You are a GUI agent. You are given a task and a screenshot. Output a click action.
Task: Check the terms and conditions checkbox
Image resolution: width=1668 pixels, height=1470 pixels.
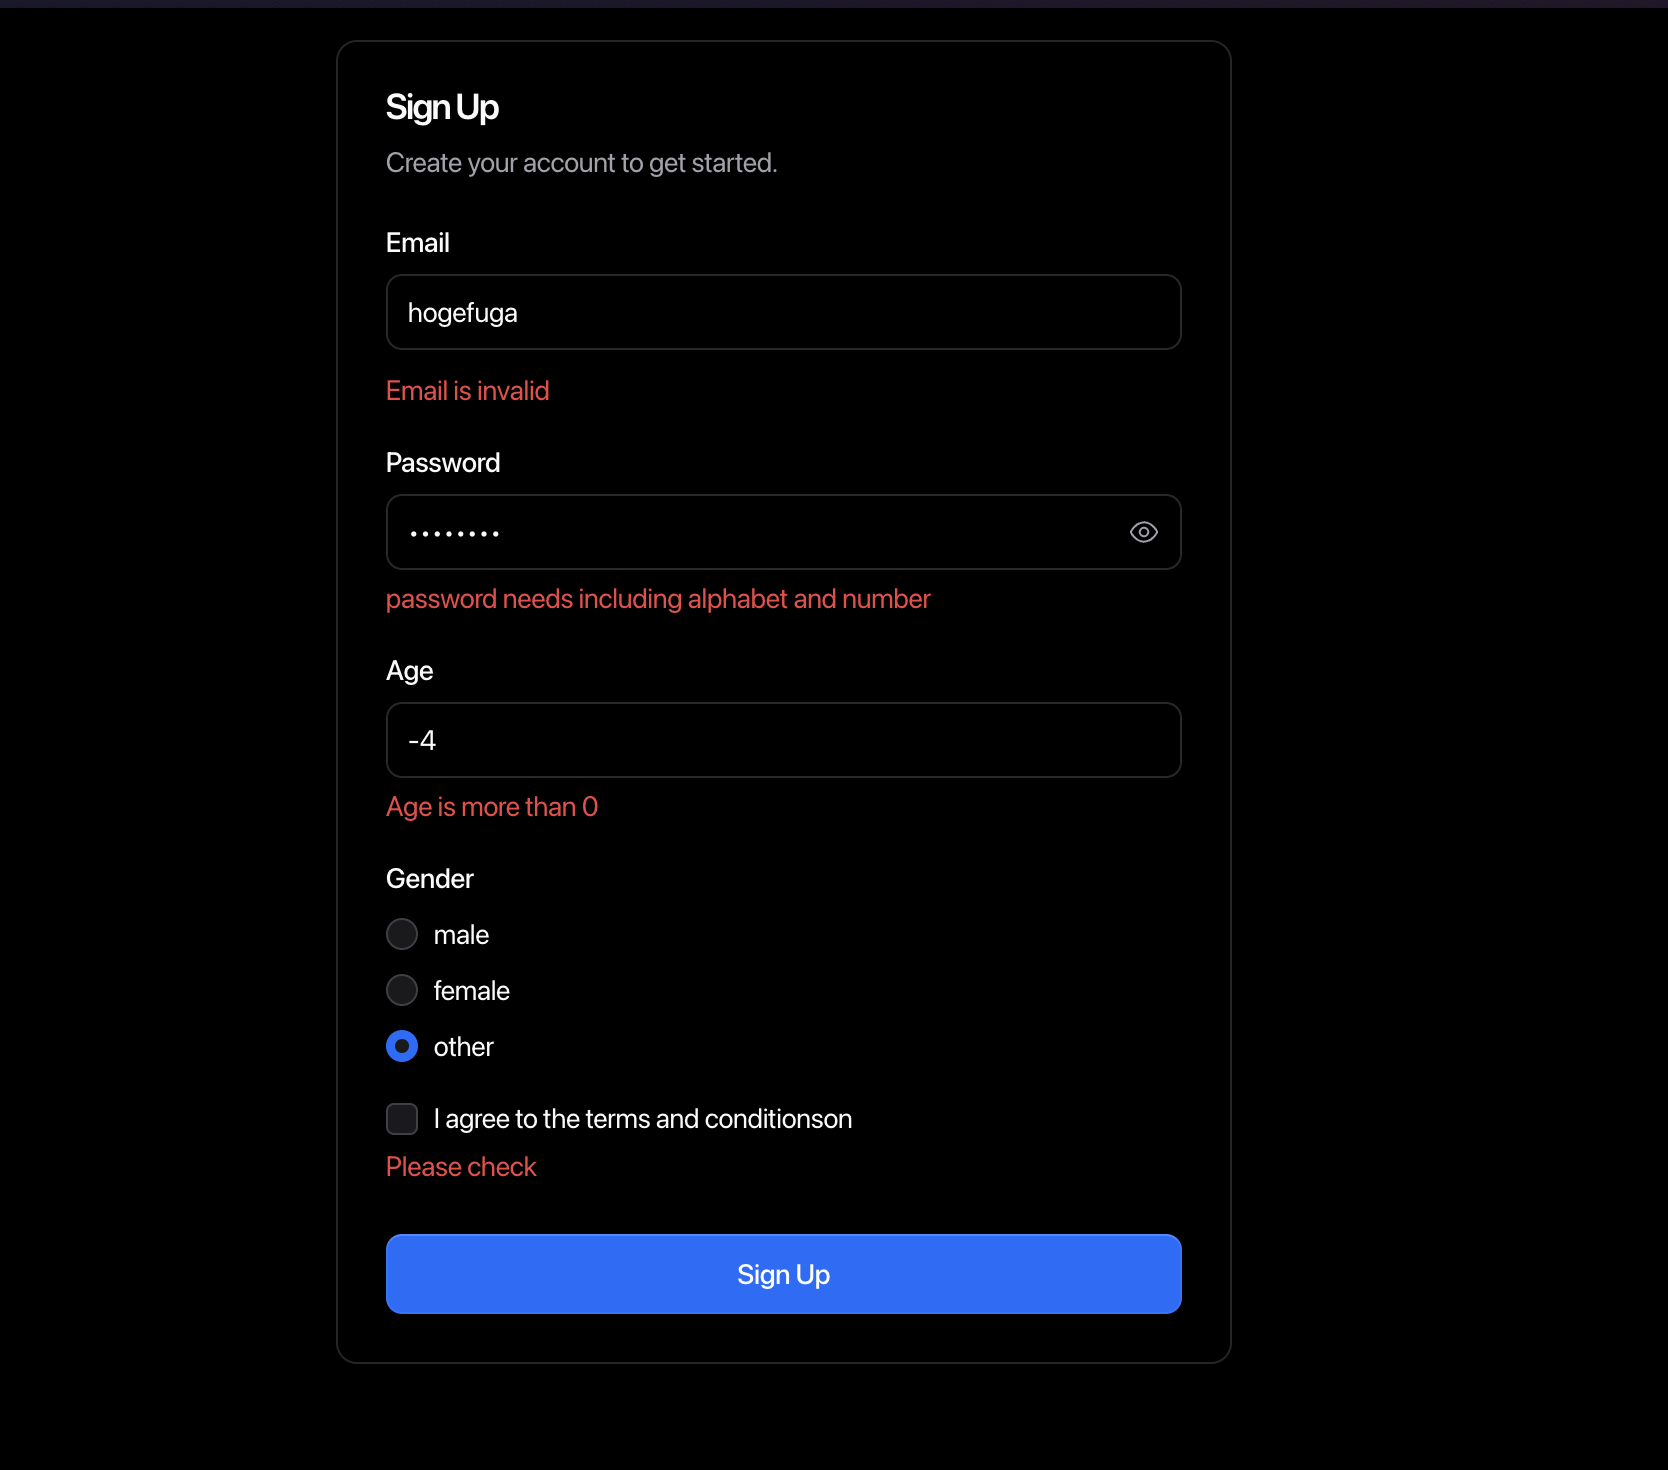click(x=402, y=1118)
